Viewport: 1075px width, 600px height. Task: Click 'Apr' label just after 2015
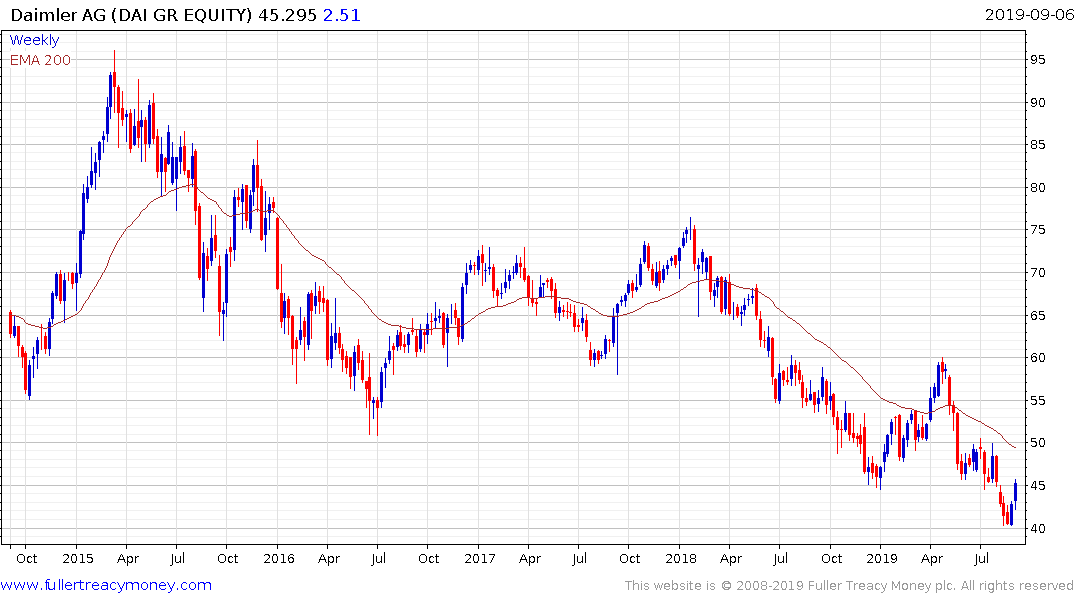tap(128, 558)
